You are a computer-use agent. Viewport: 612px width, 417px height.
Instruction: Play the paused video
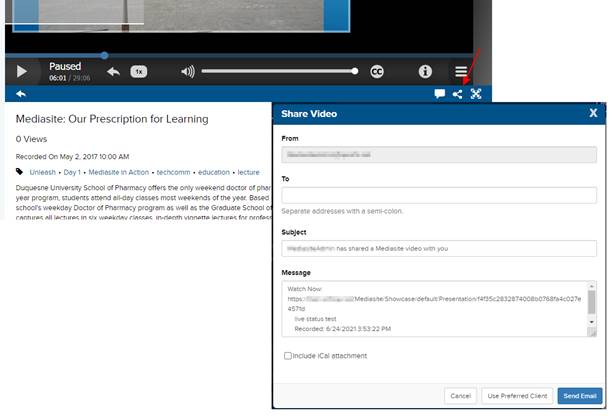click(x=21, y=71)
